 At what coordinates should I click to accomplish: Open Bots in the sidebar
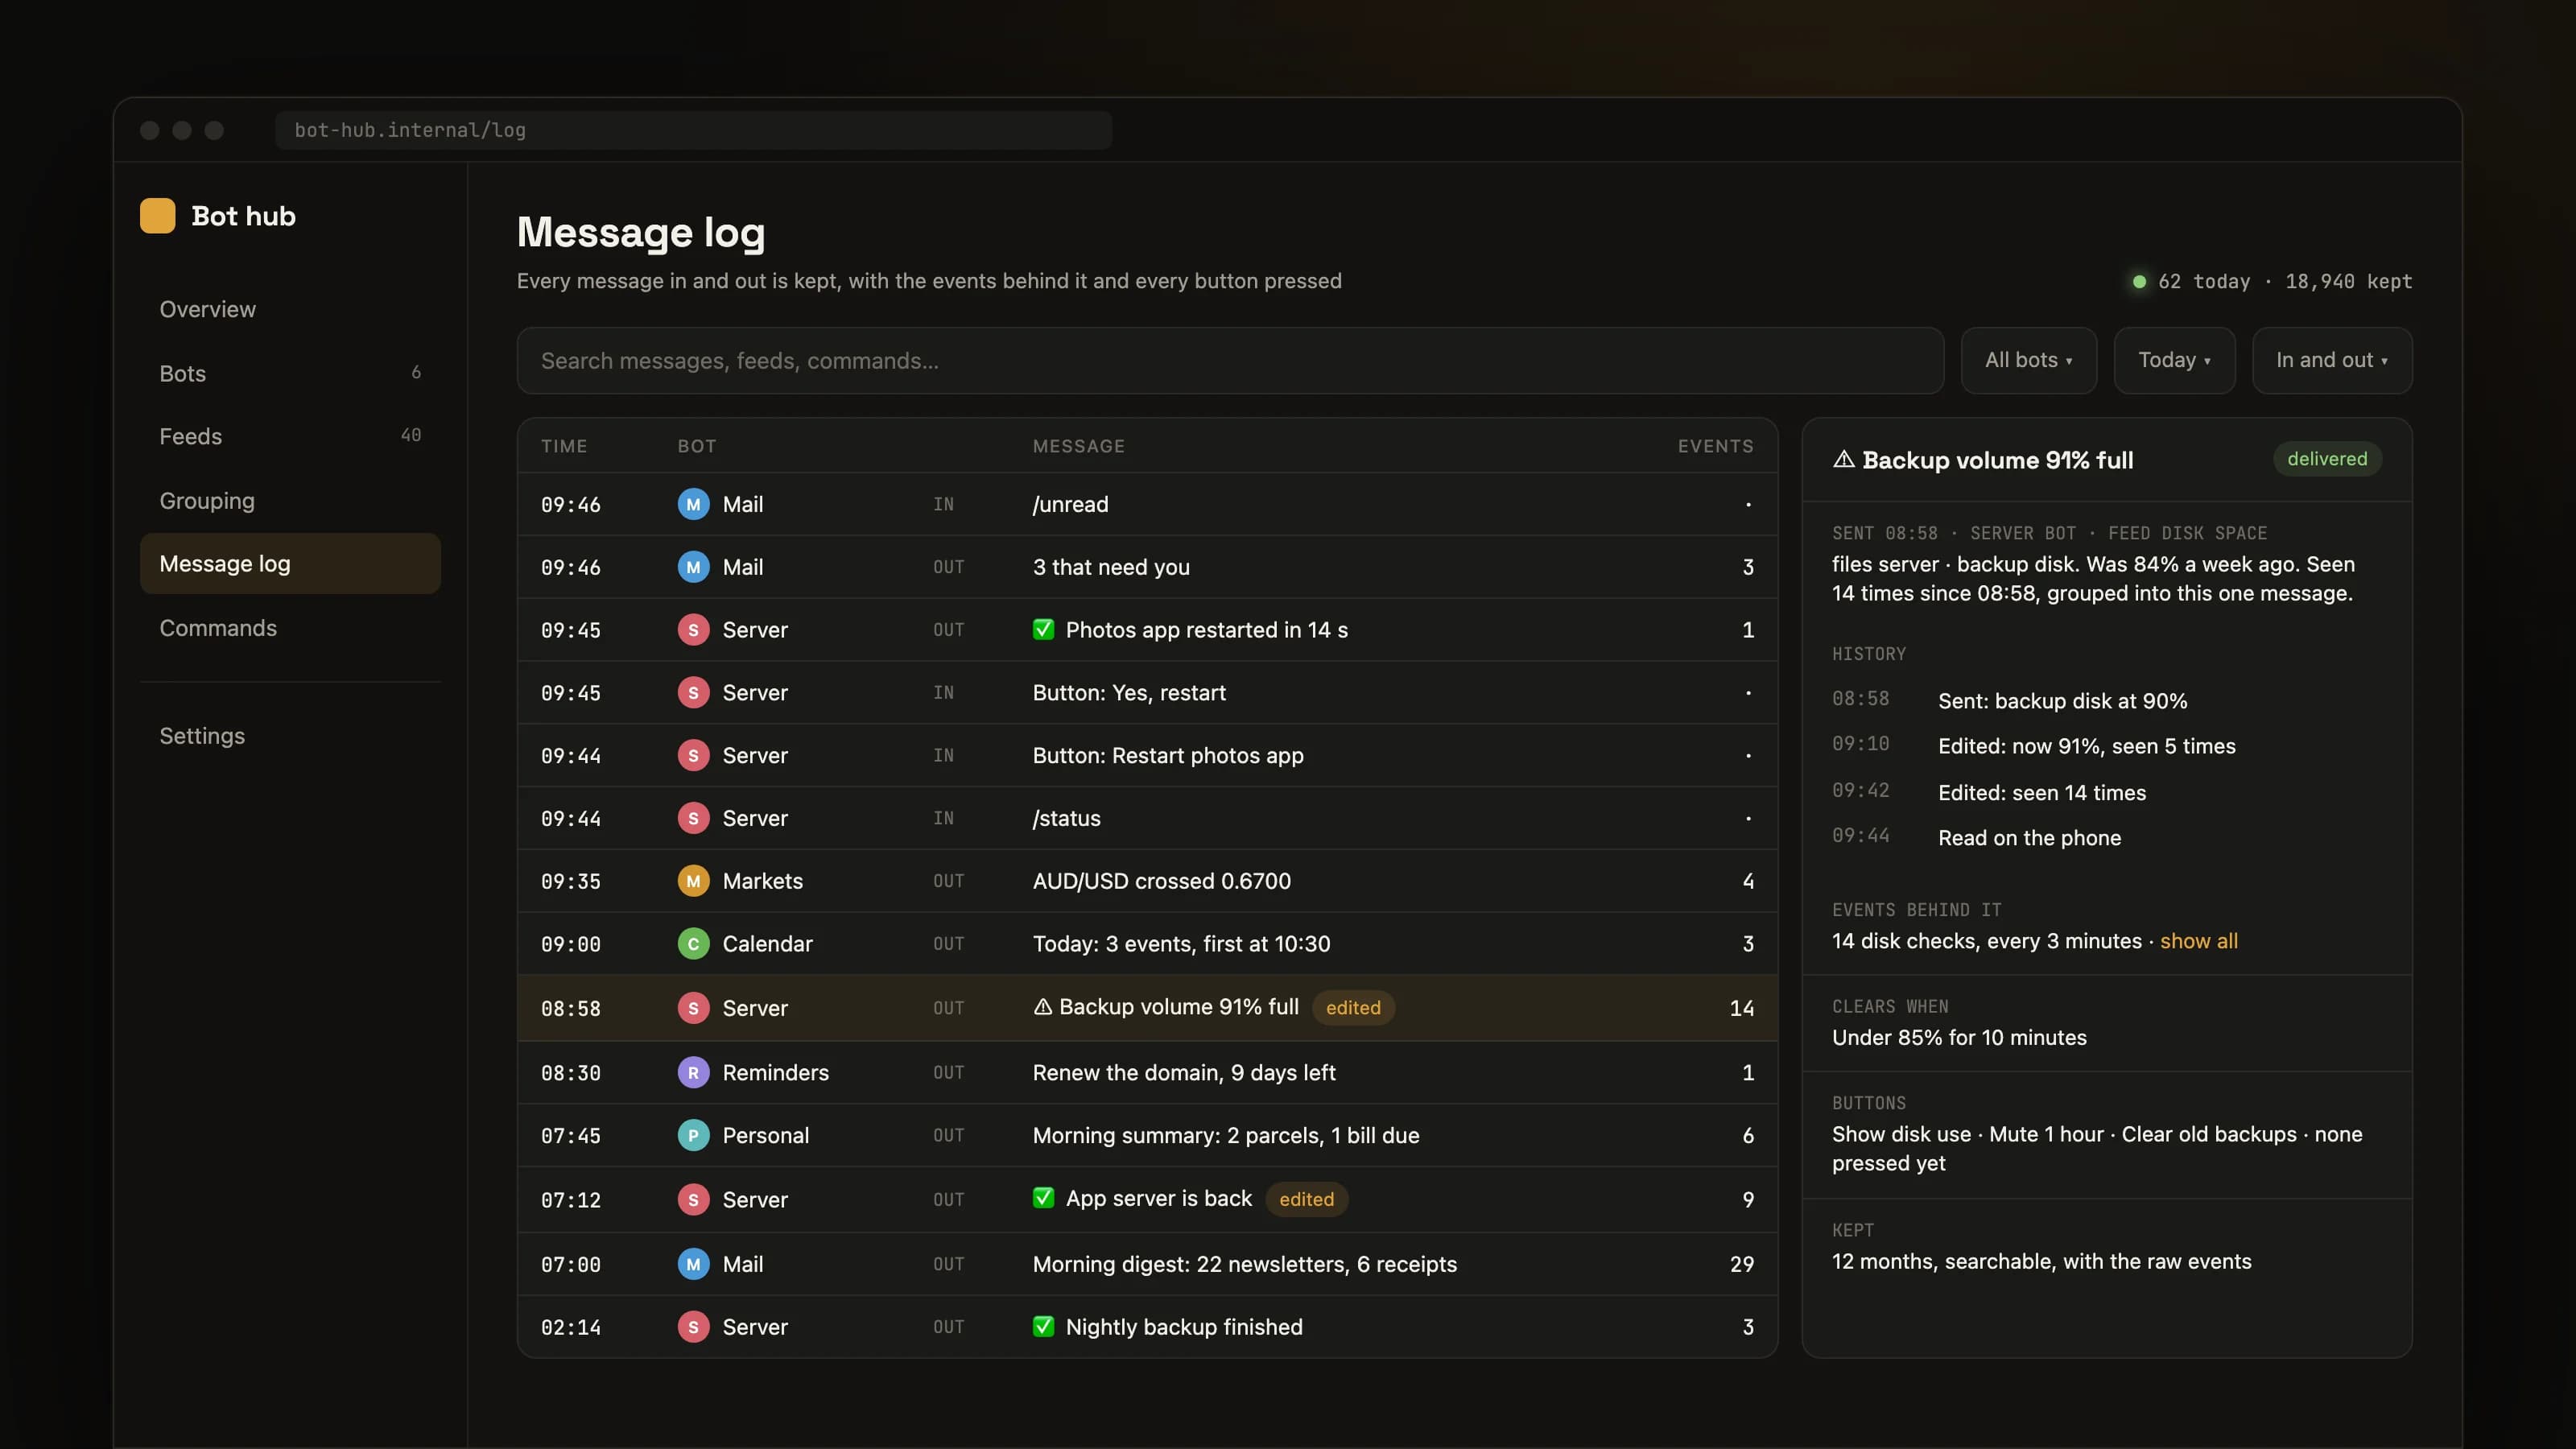tap(290, 373)
